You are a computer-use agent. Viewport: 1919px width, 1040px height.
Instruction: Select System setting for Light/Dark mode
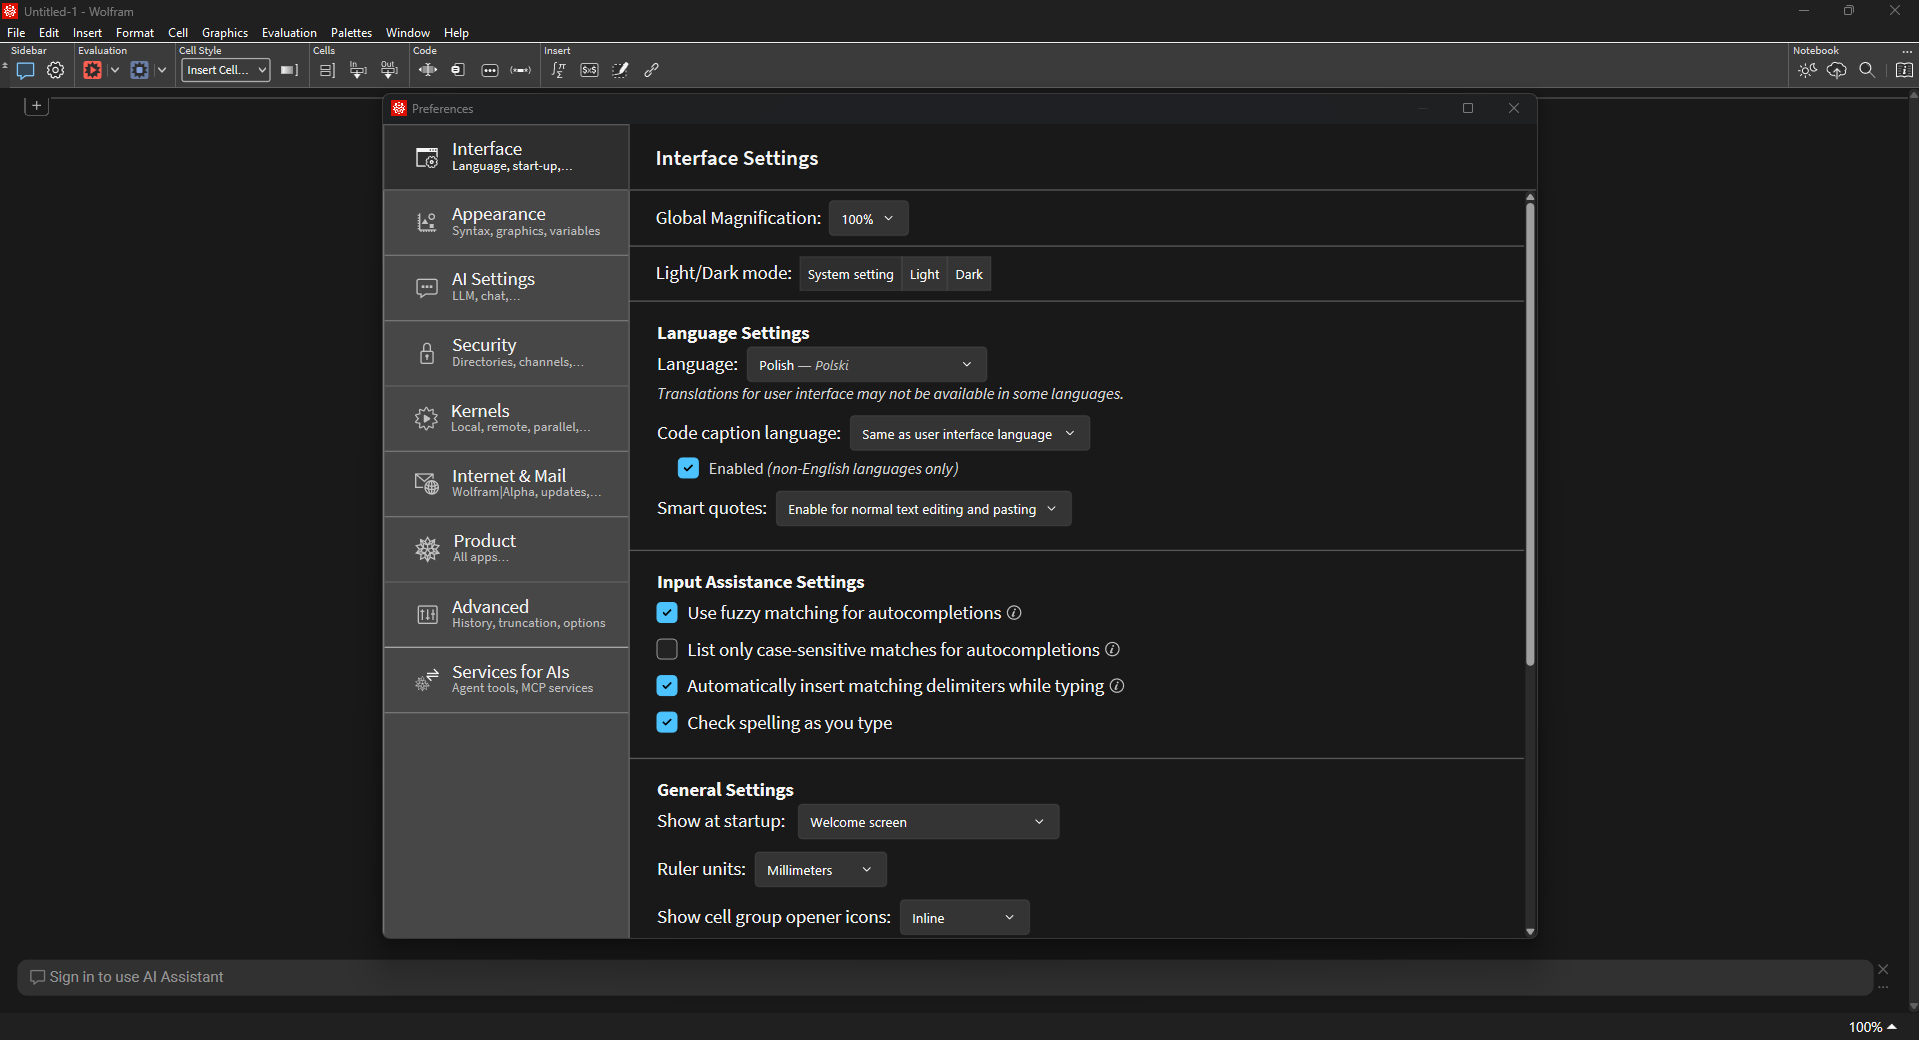[850, 274]
